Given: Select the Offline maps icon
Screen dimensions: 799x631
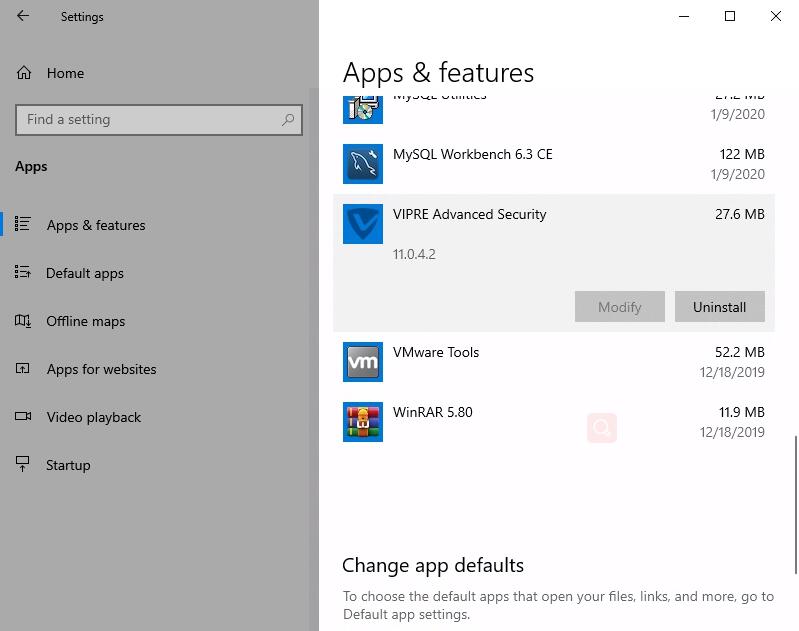Looking at the screenshot, I should point(23,321).
